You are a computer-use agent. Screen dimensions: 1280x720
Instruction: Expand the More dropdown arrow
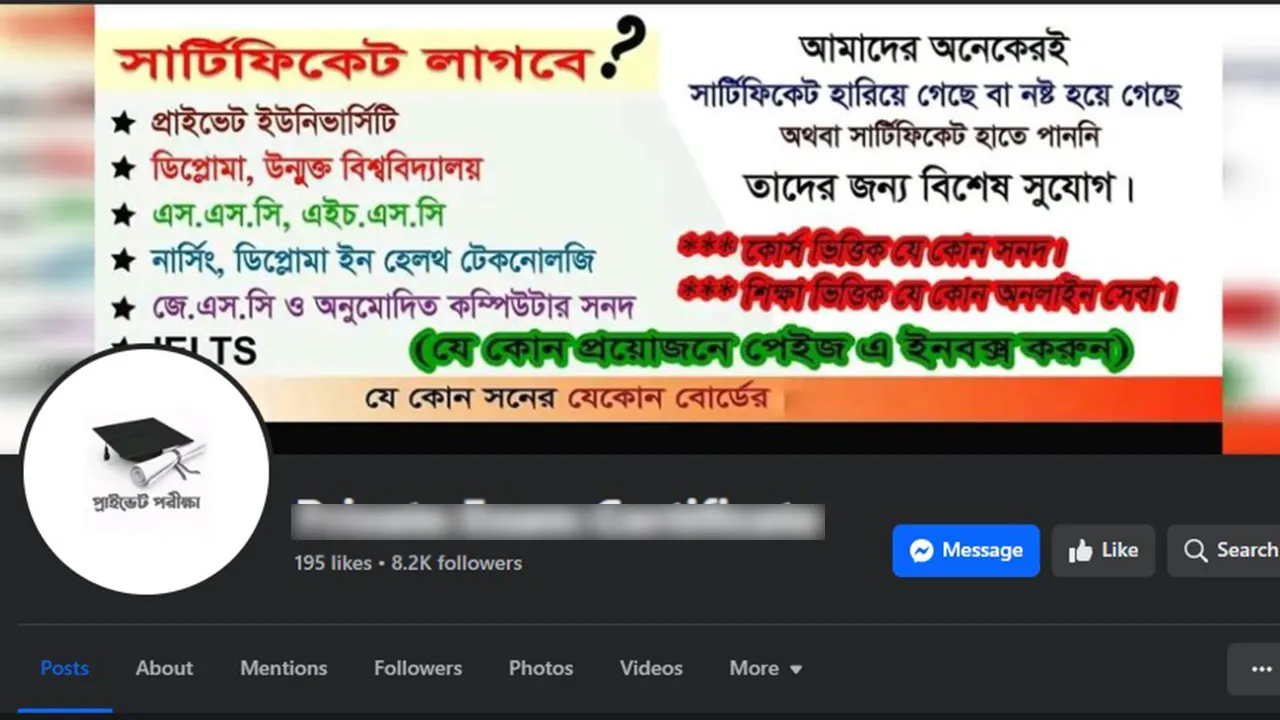[x=796, y=669]
